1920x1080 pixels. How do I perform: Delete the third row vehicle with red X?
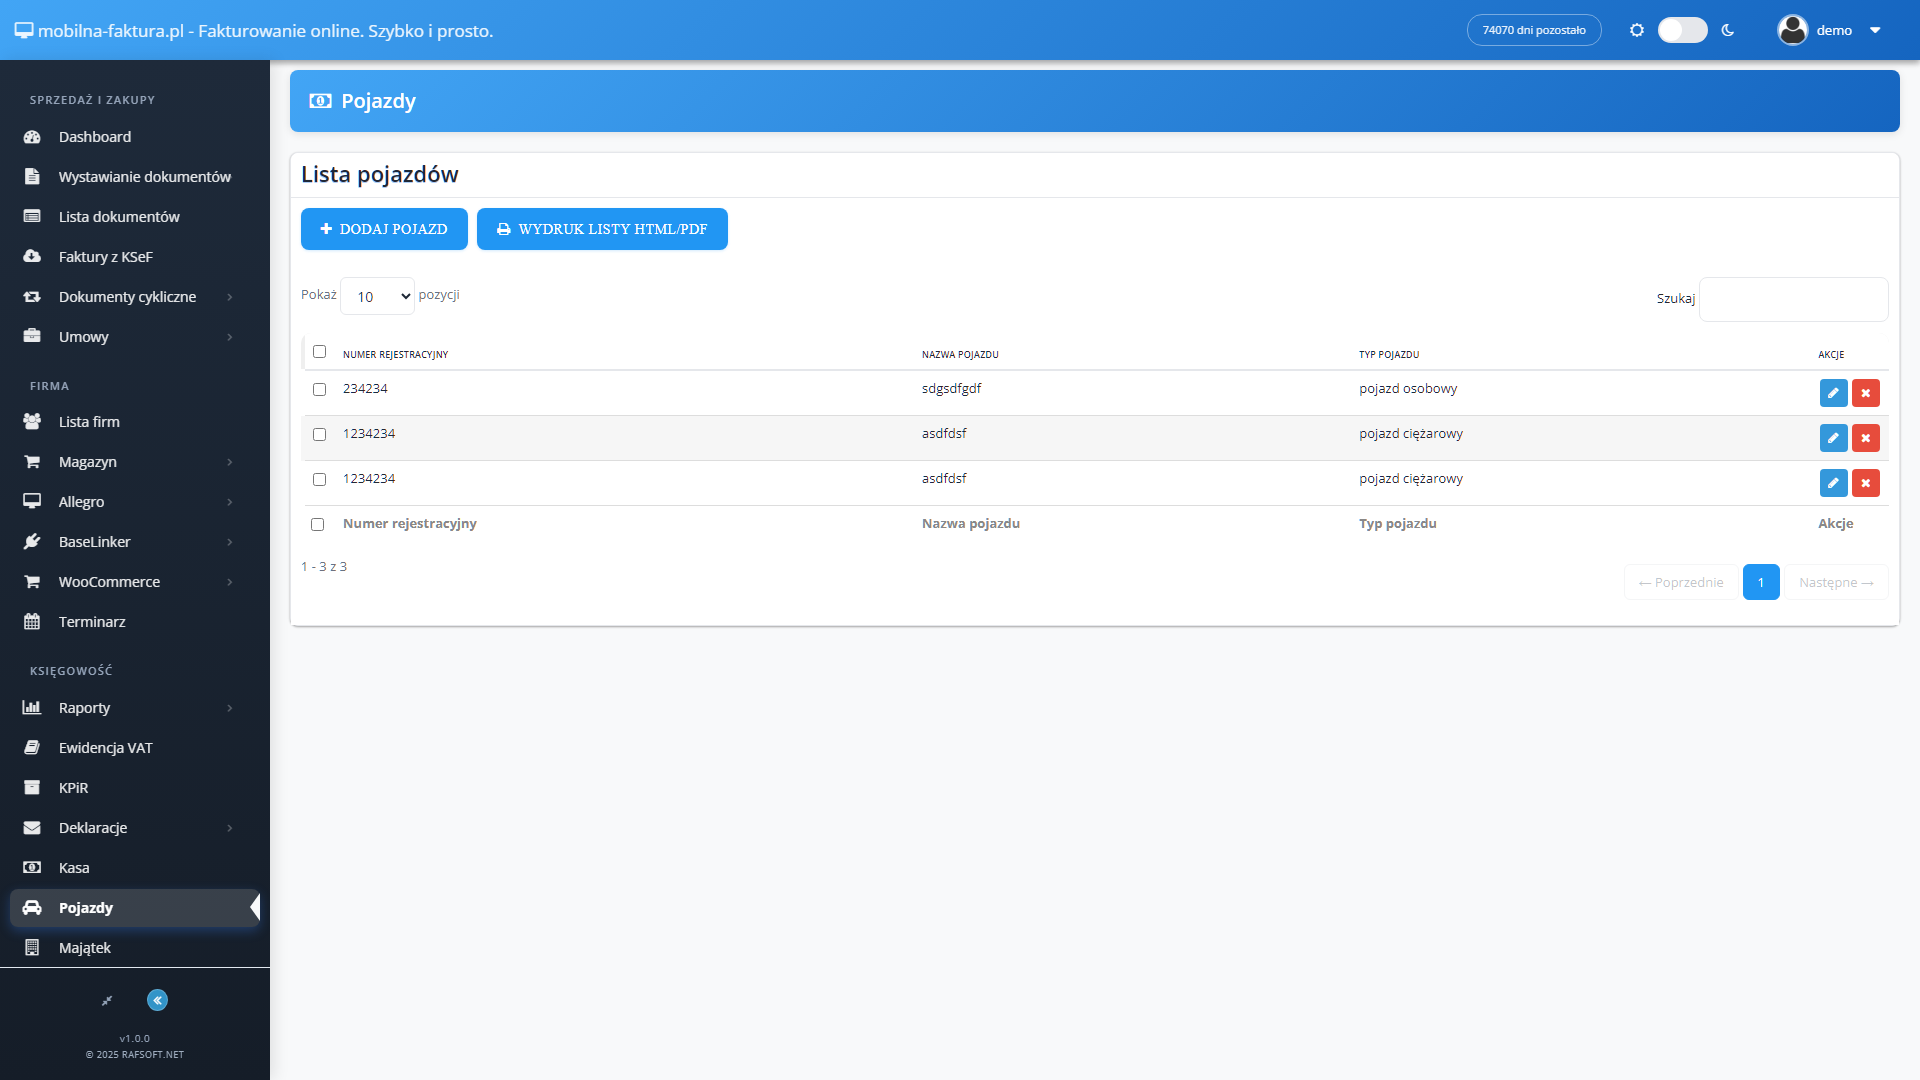[x=1865, y=483]
